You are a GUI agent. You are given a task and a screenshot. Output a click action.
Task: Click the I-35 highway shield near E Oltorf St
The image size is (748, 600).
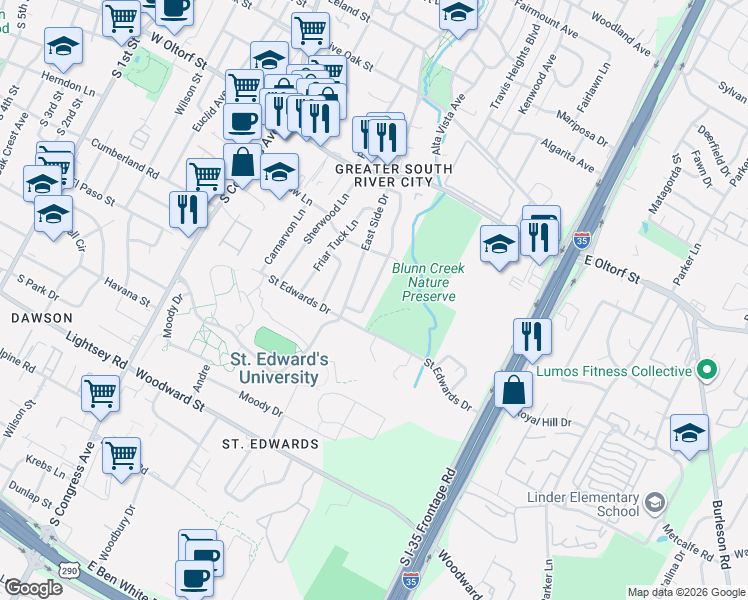tap(582, 239)
